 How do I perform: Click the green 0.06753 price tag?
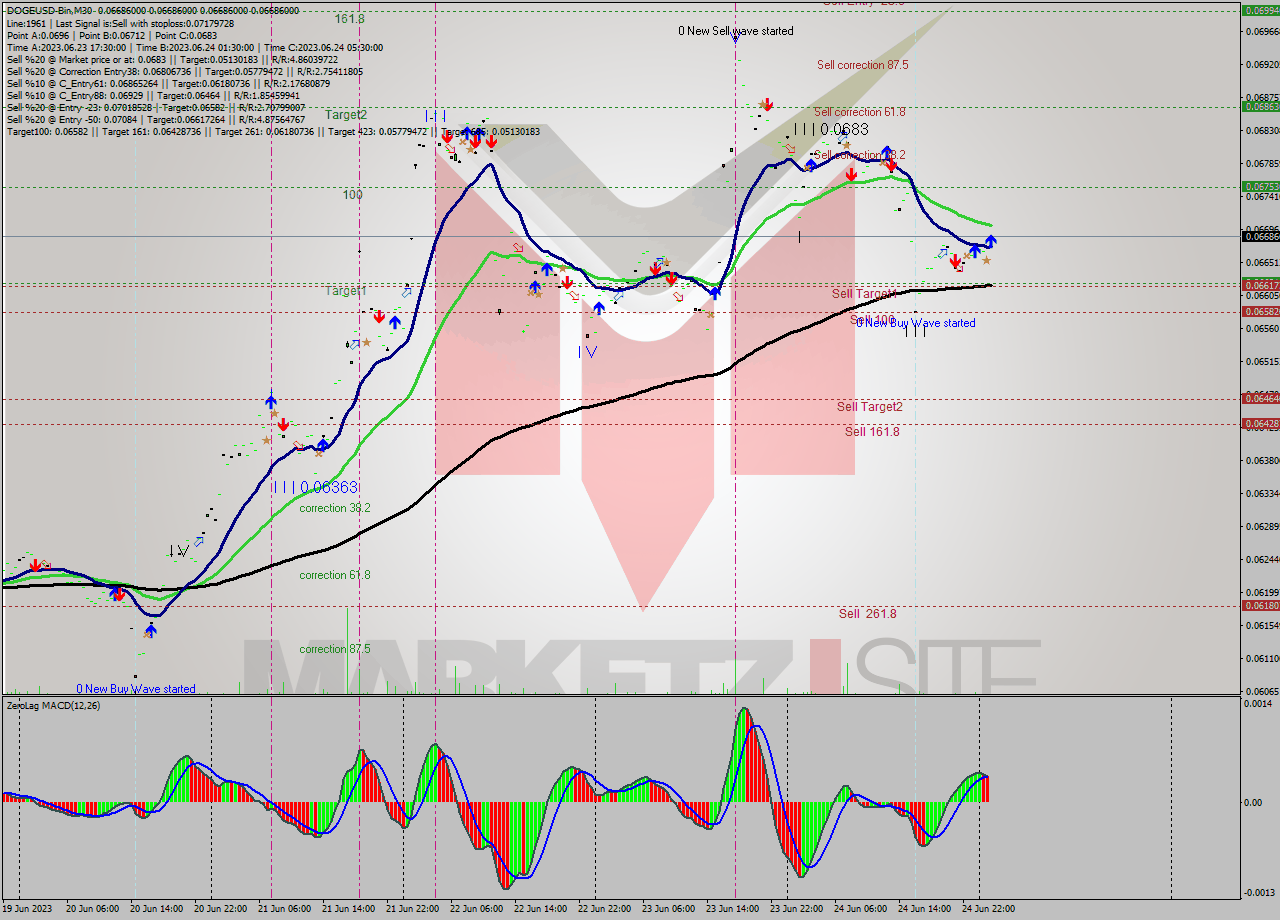tap(1260, 186)
